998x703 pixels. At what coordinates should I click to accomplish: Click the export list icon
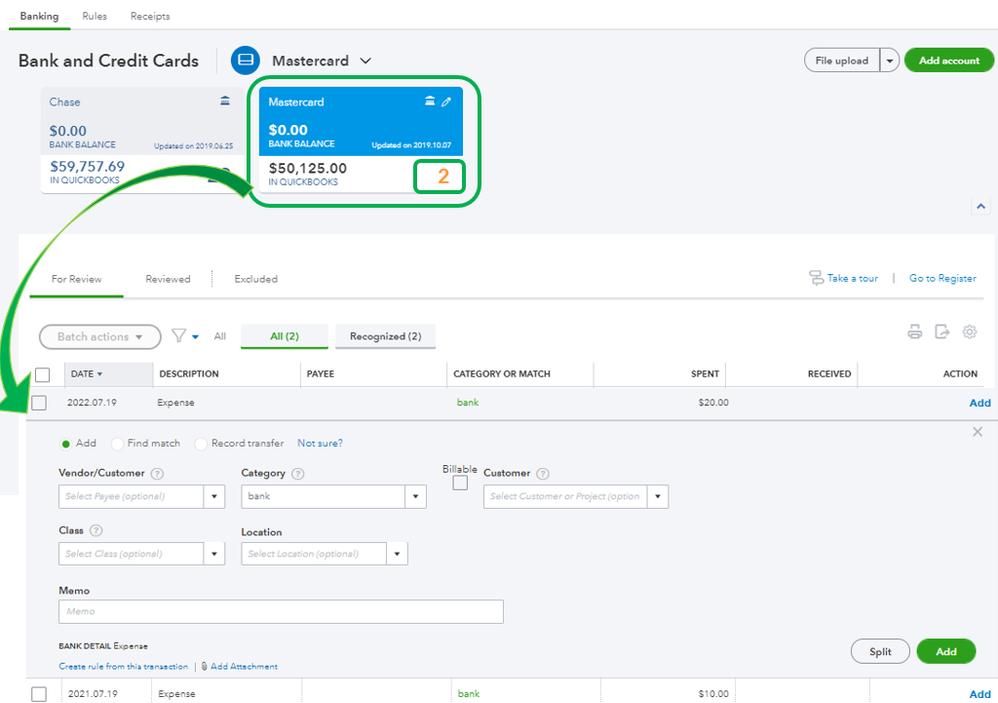pos(942,331)
